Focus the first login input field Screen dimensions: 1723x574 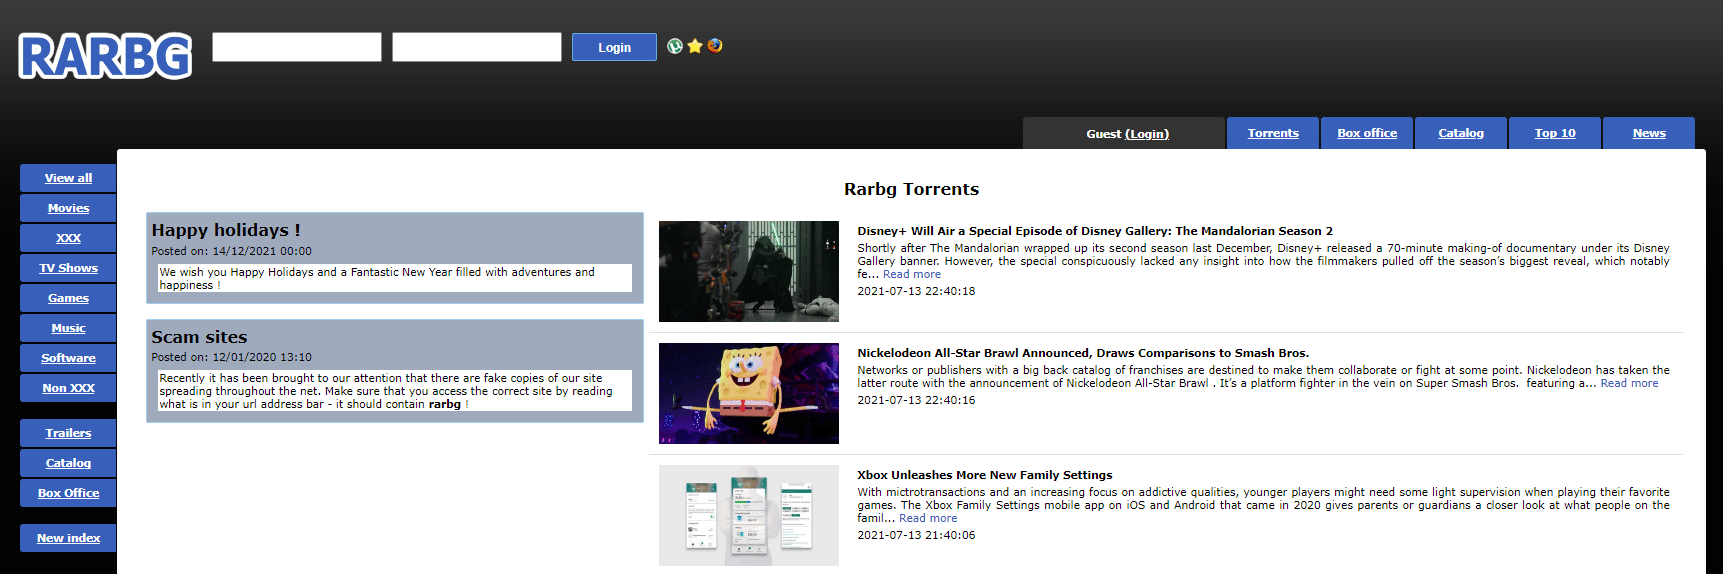tap(297, 47)
